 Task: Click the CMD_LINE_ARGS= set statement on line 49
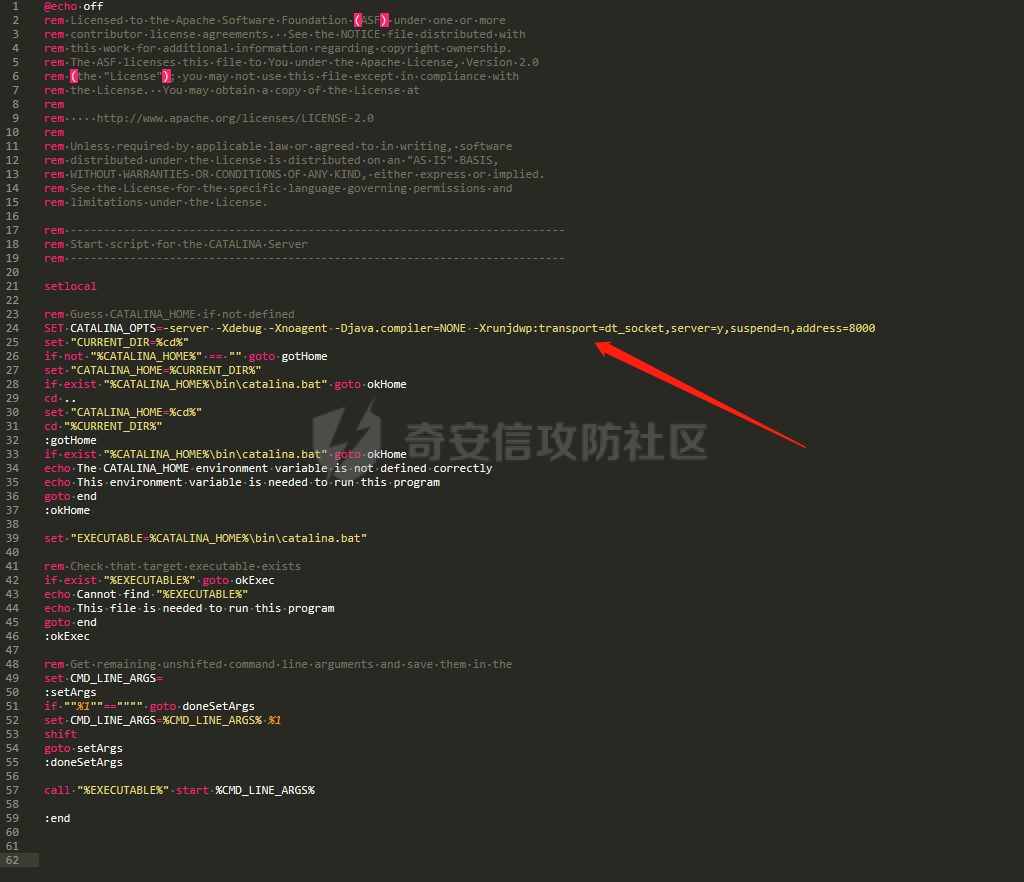pyautogui.click(x=103, y=678)
